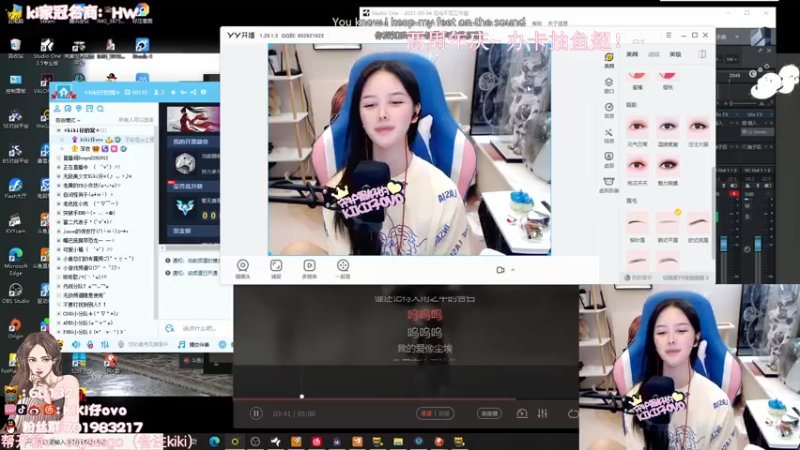This screenshot has height=450, width=800.
Task: Click the 切换至YY伴侣美颜 link
Action: (x=686, y=278)
